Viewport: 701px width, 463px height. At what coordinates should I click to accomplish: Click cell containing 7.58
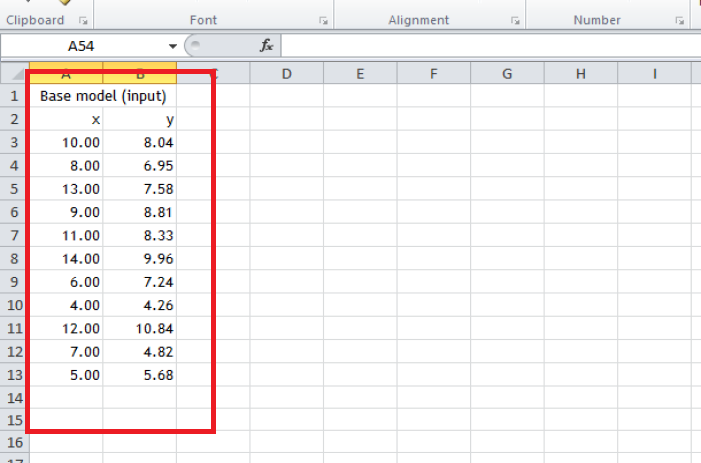pos(140,189)
